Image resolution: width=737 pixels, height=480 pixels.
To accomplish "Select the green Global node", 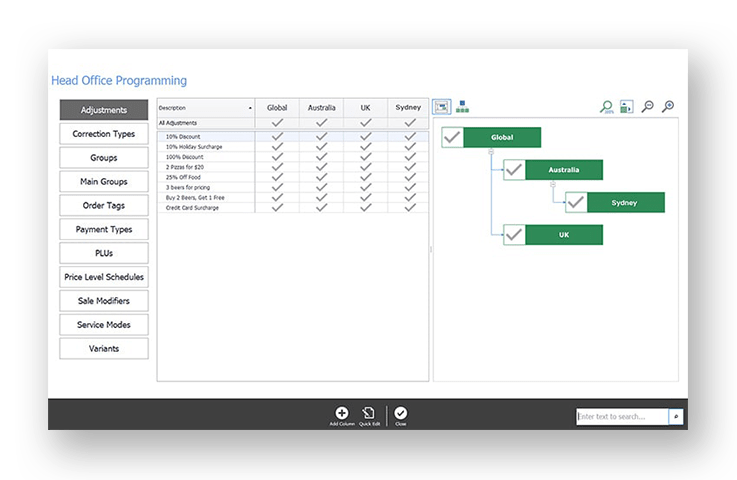I will 502,137.
